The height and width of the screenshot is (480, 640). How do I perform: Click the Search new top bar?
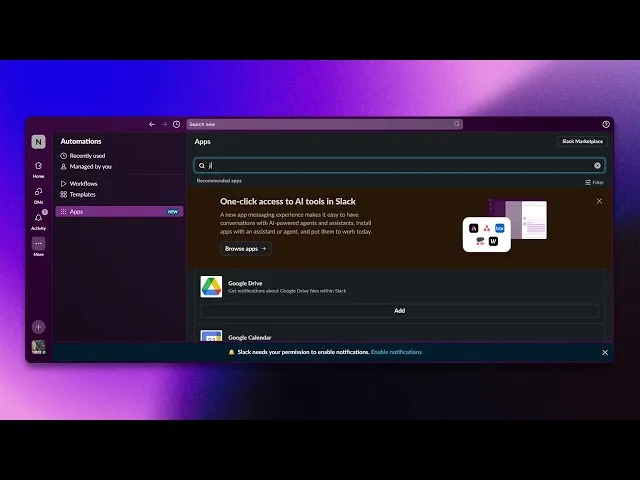pos(324,124)
